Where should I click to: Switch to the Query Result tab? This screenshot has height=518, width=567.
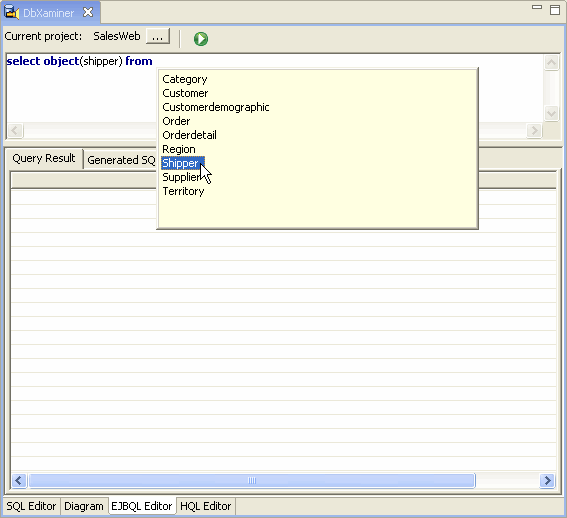44,158
